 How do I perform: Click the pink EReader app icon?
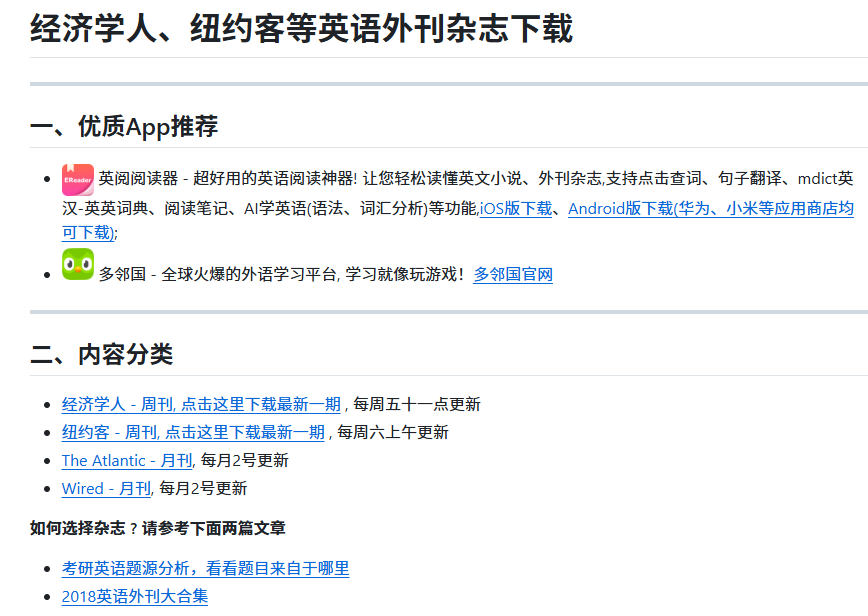point(78,180)
